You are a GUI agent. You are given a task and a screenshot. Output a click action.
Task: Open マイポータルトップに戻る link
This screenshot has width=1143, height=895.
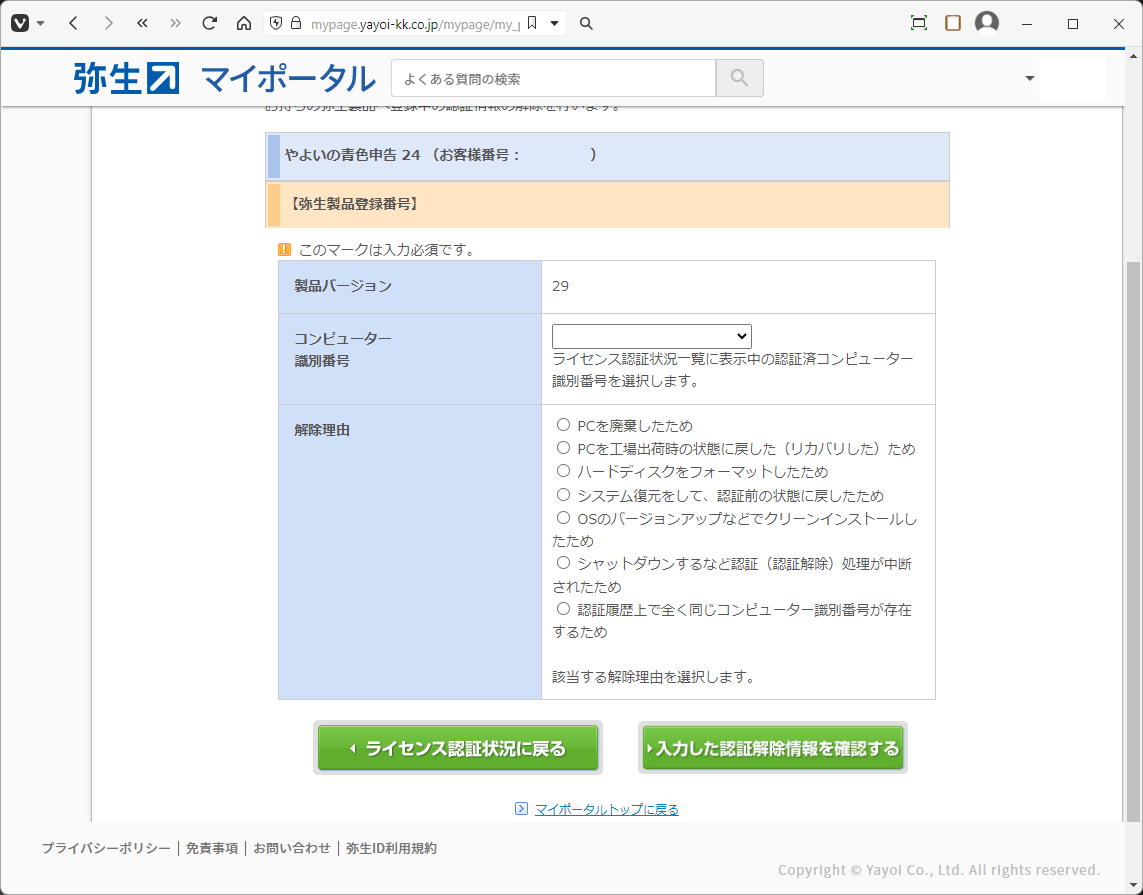[606, 809]
